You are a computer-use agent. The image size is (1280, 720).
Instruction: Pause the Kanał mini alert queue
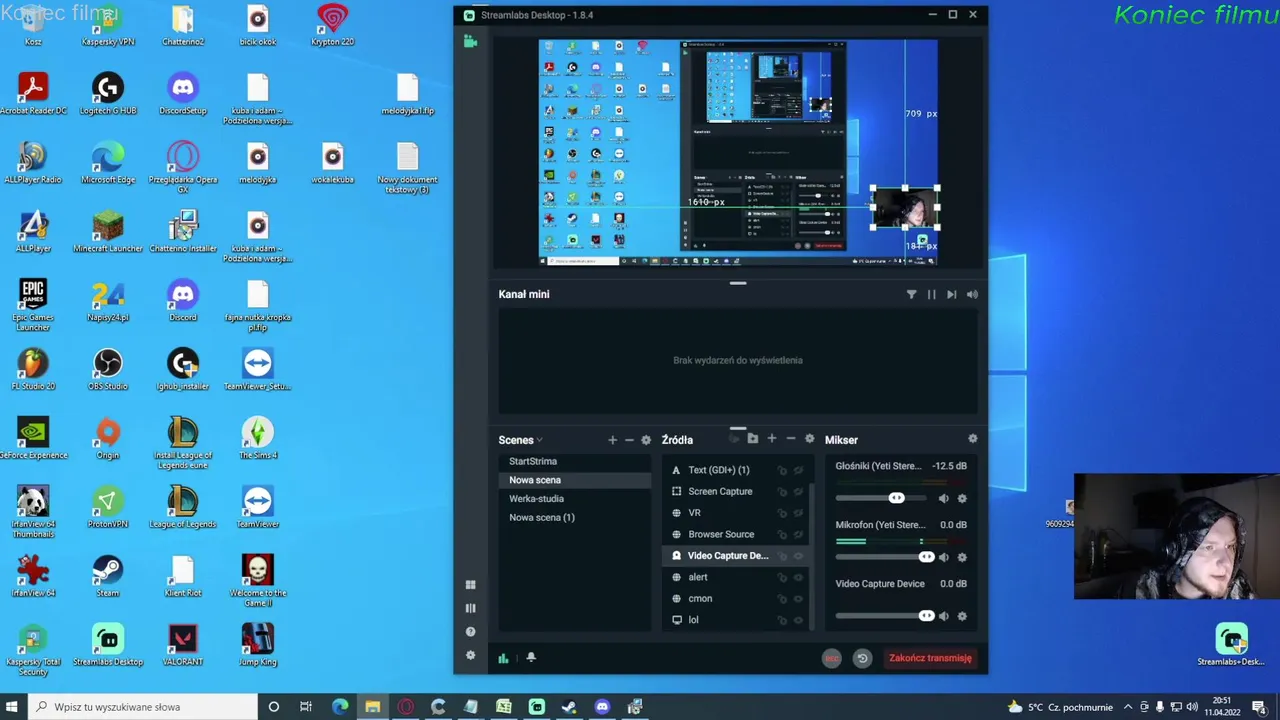(x=932, y=294)
